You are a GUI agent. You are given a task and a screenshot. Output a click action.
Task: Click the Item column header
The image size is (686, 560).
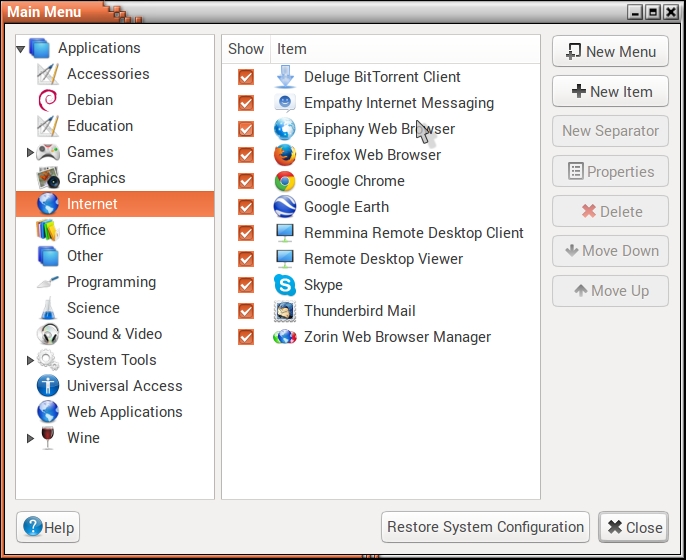(405, 49)
